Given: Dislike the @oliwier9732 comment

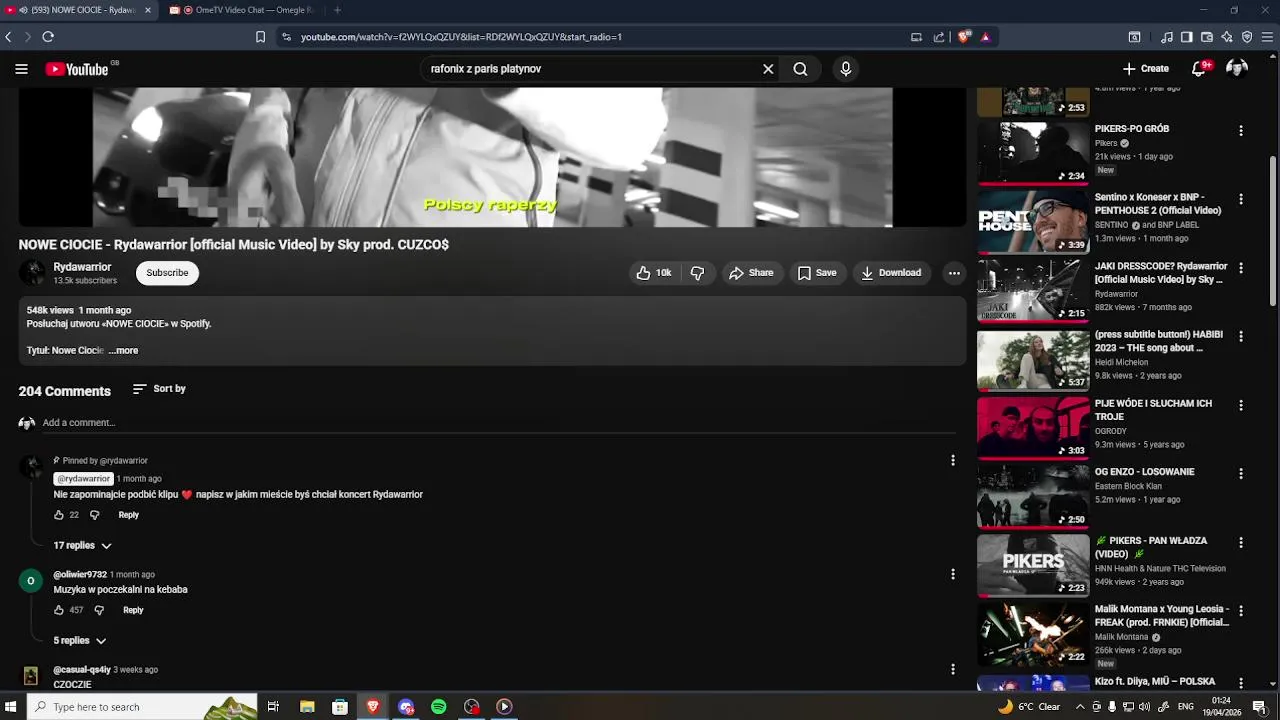Looking at the screenshot, I should click(99, 610).
